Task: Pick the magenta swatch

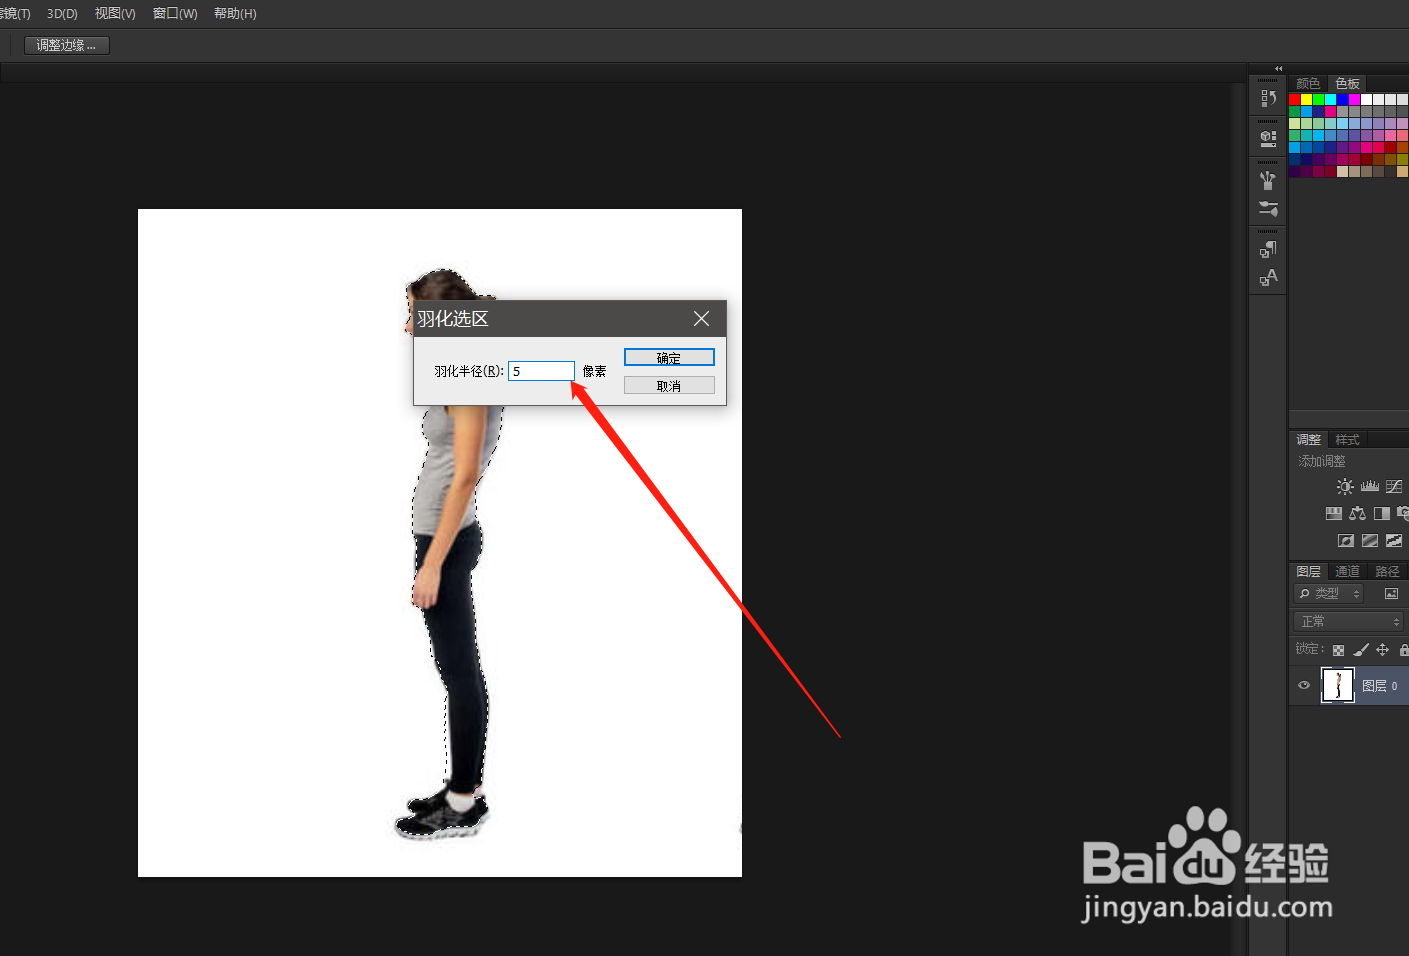Action: pyautogui.click(x=1355, y=99)
